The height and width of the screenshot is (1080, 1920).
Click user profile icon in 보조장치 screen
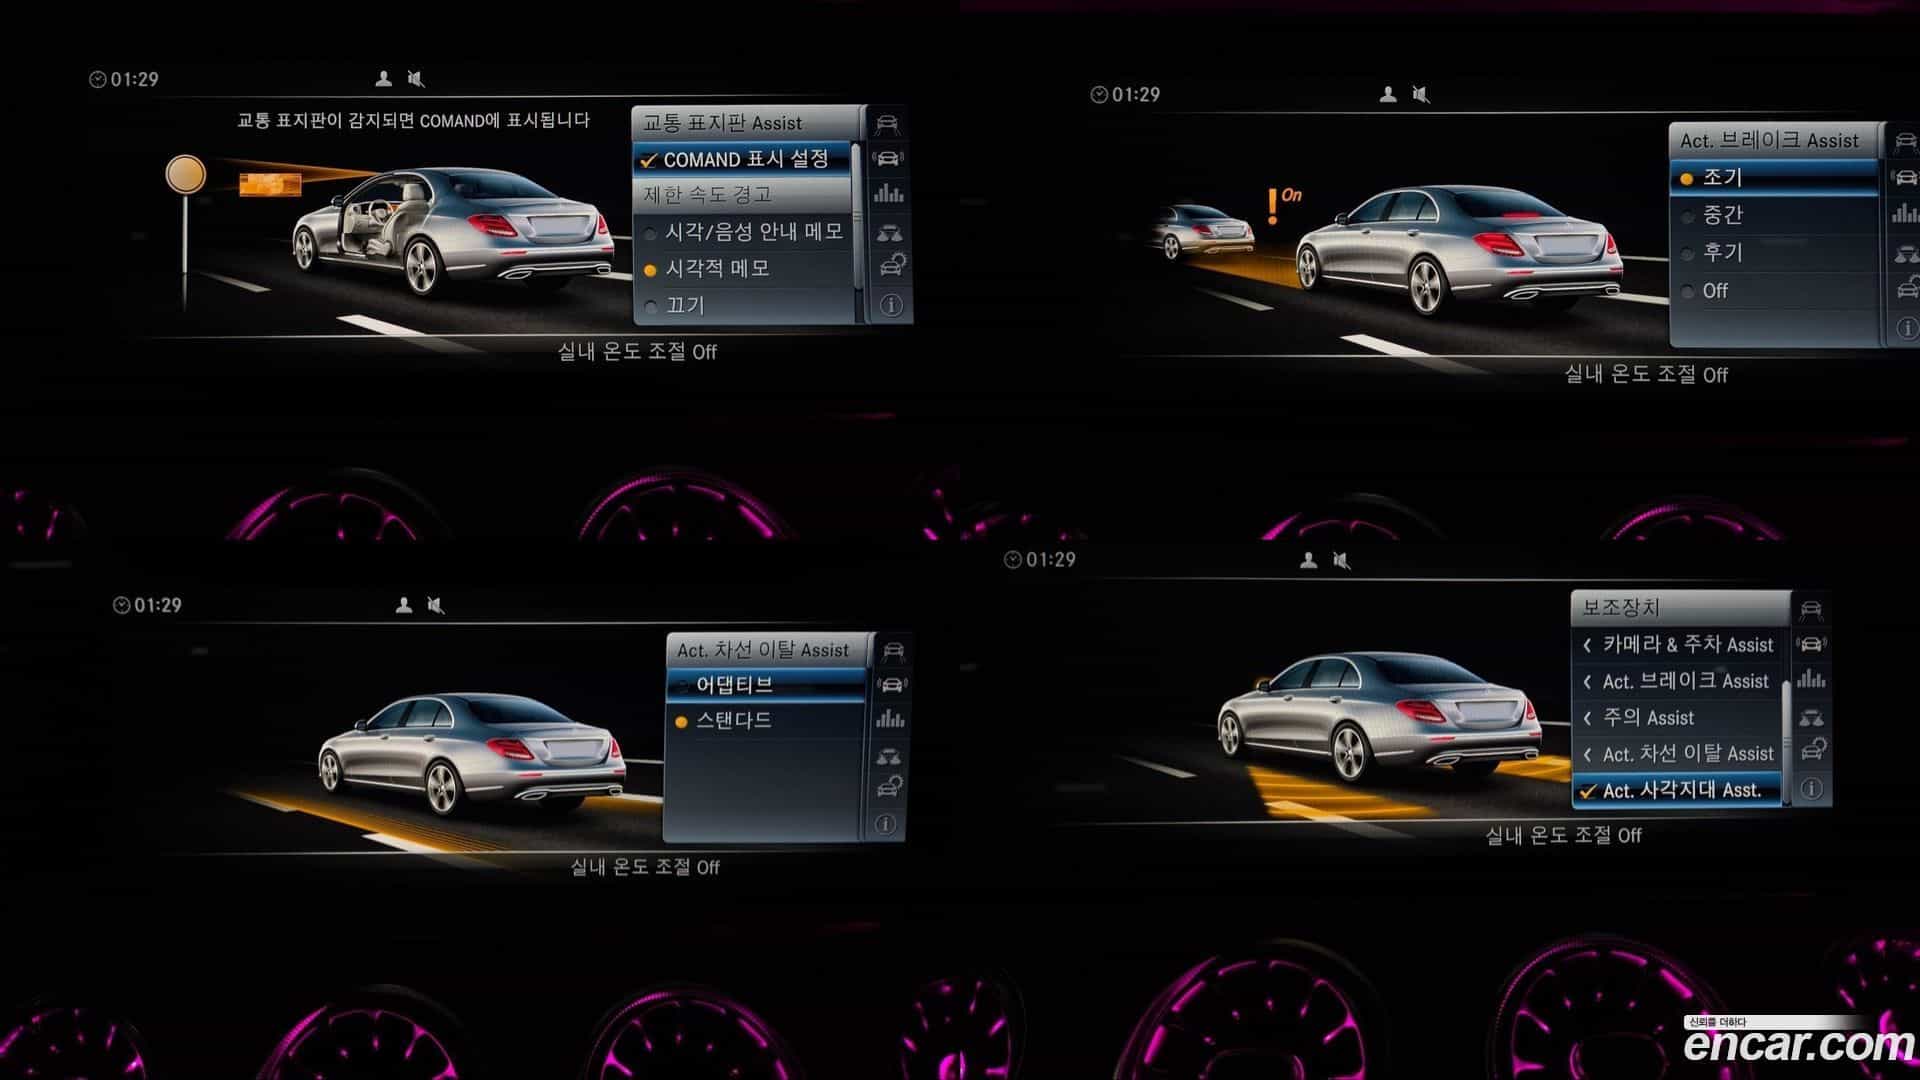click(x=1309, y=560)
